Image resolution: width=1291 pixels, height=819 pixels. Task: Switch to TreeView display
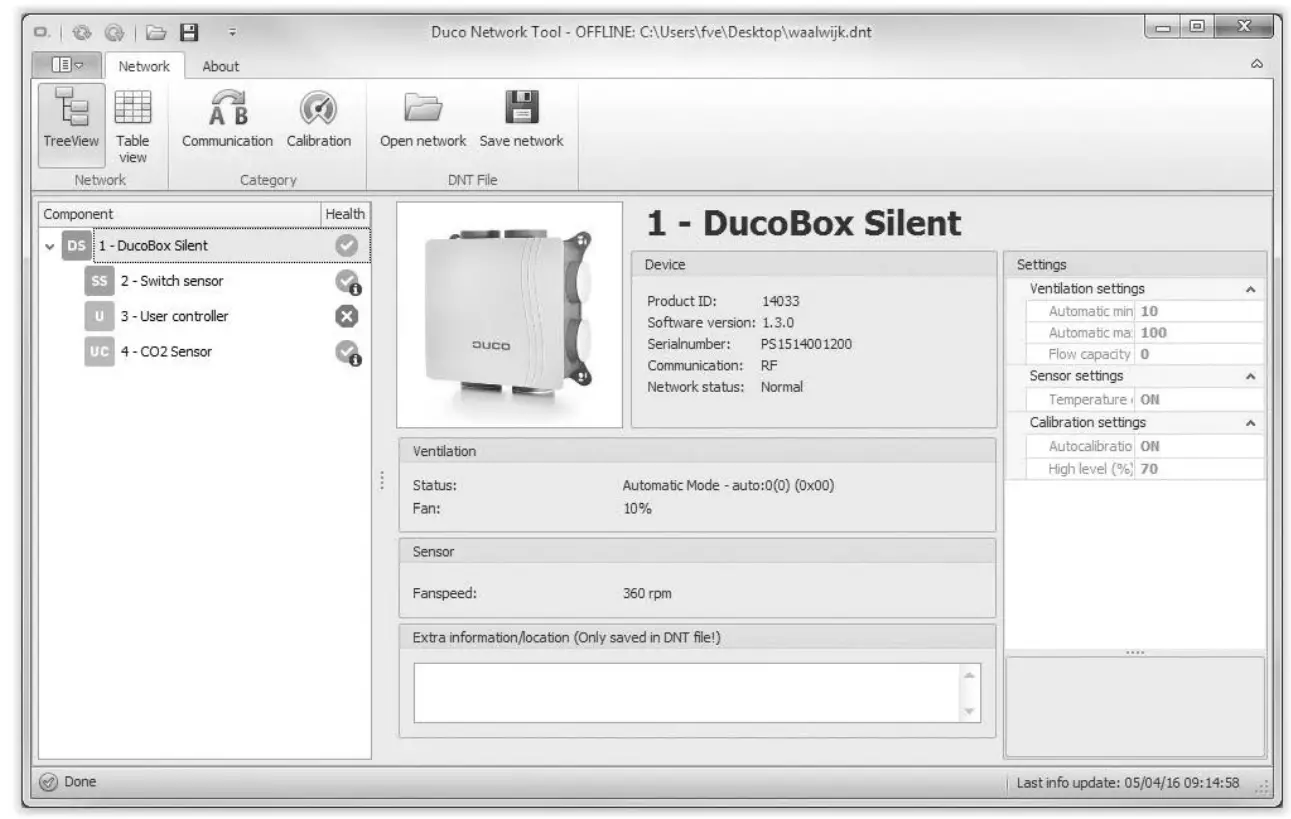coord(70,124)
